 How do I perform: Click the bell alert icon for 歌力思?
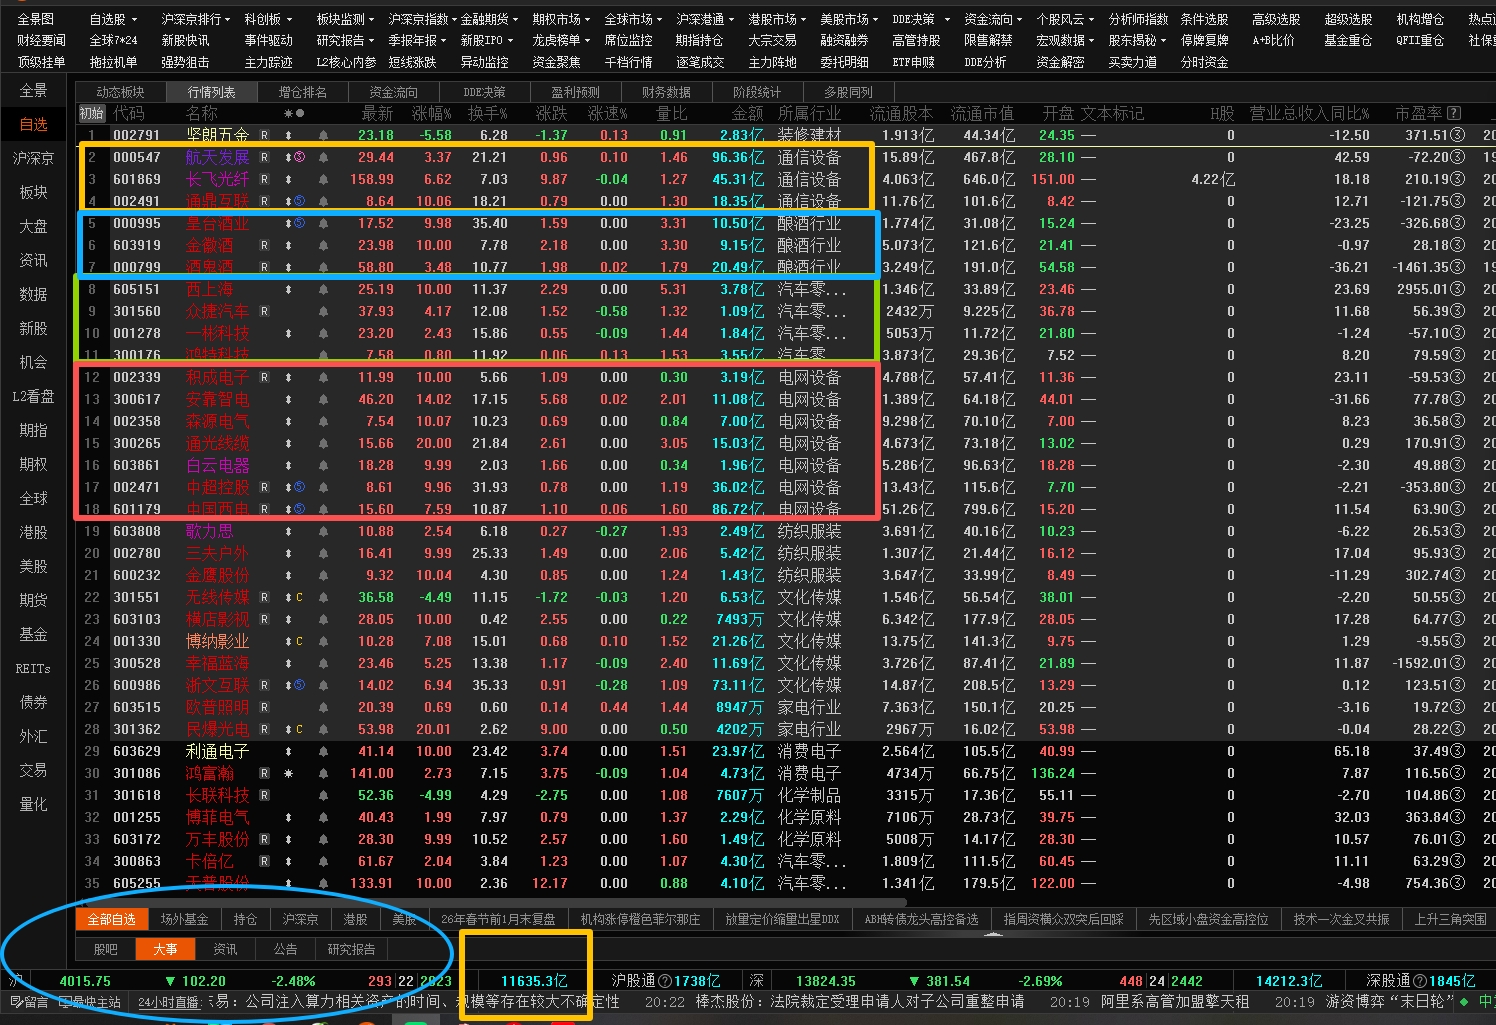[323, 531]
